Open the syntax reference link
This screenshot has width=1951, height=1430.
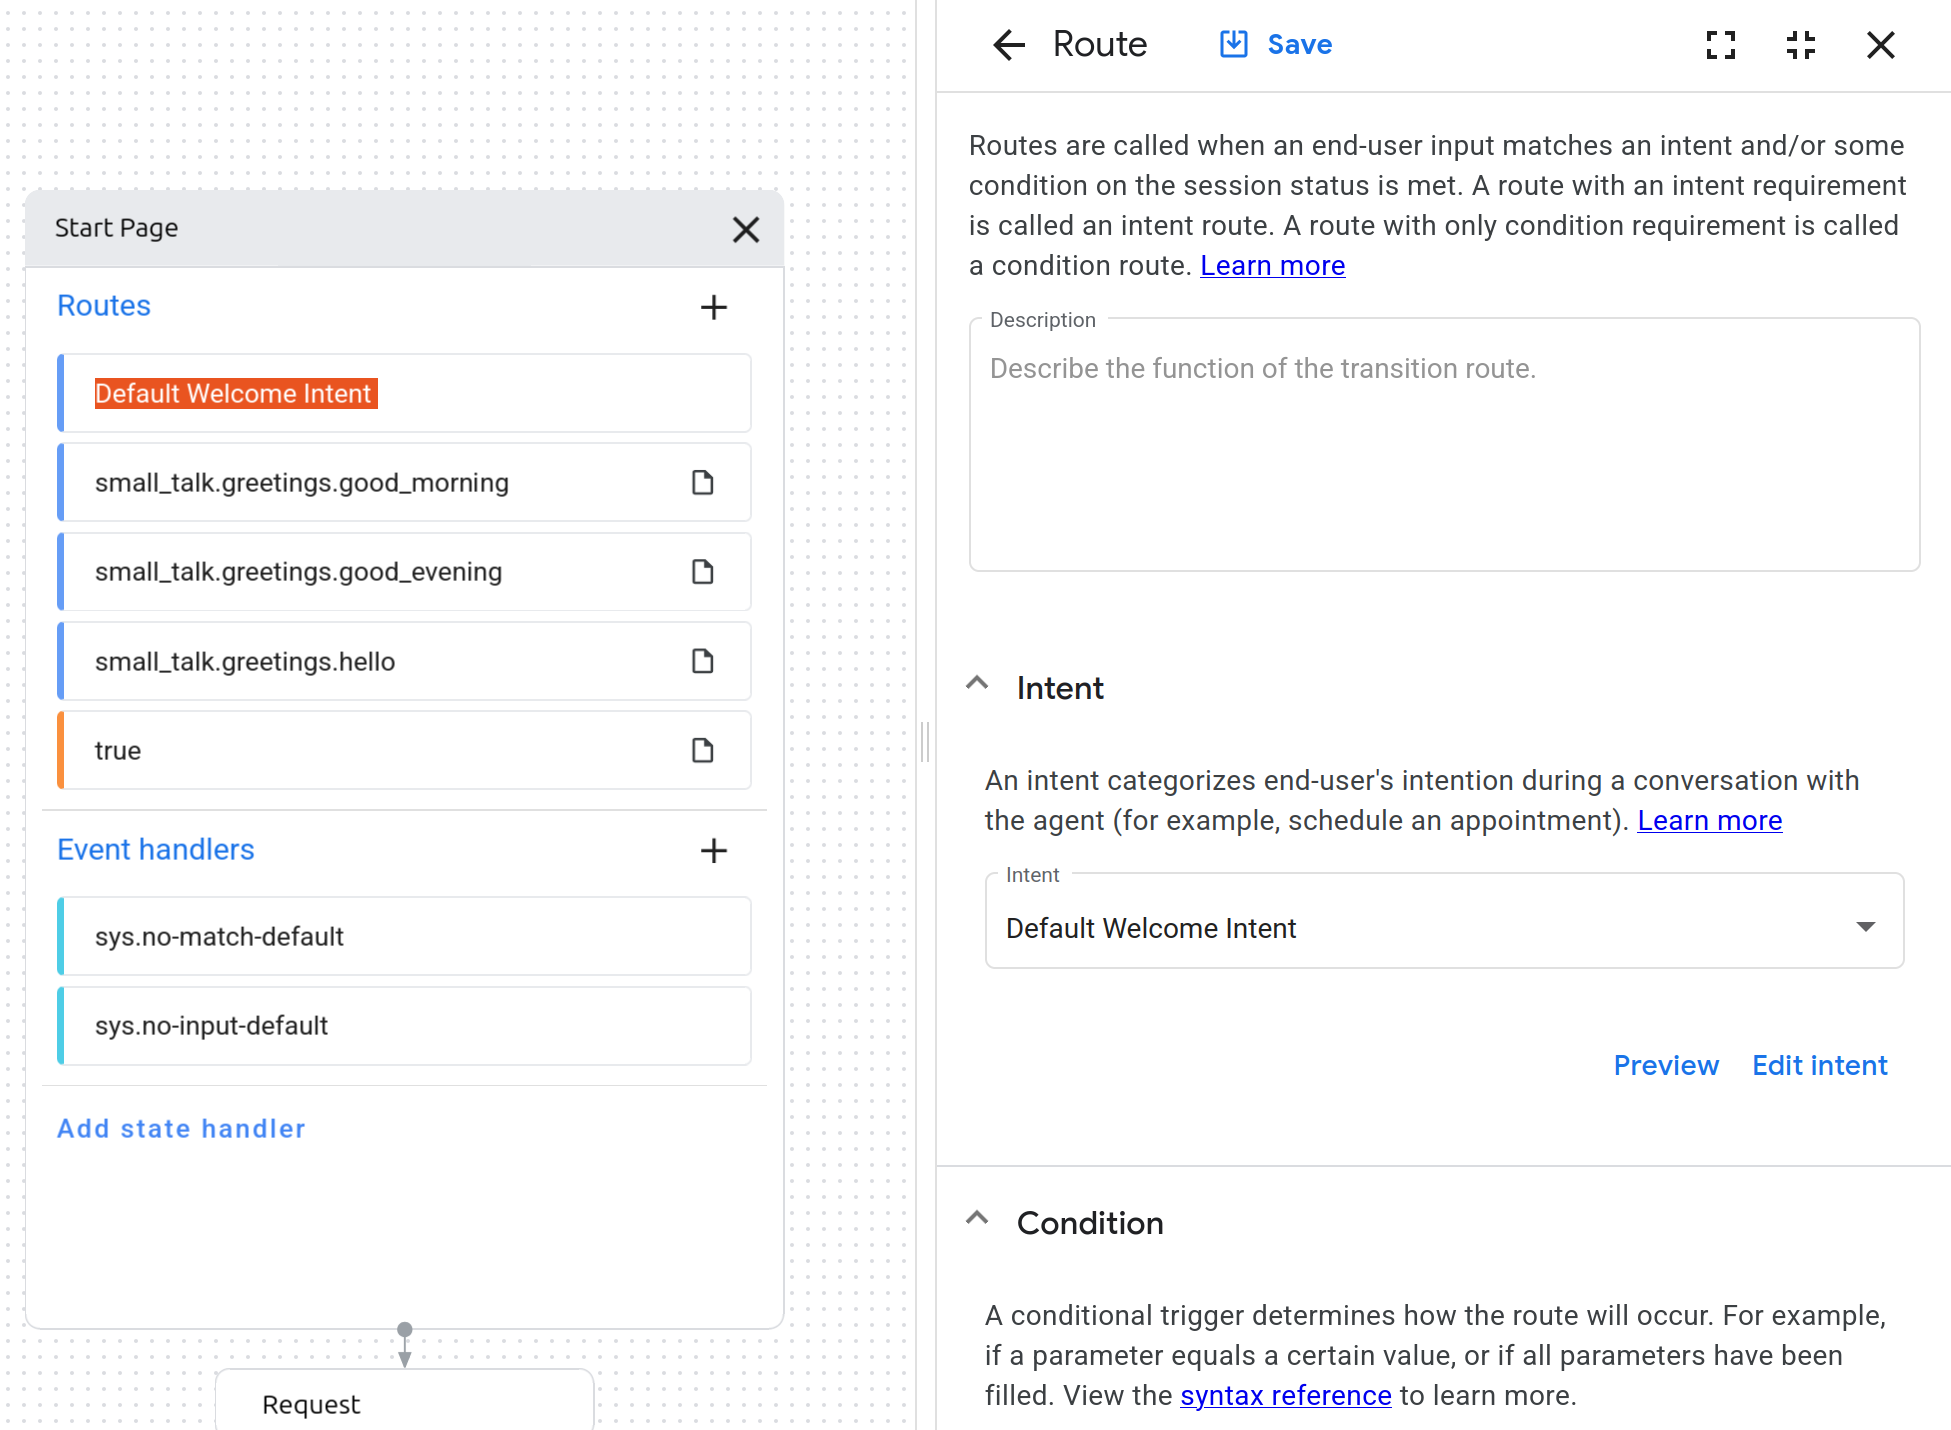tap(1285, 1396)
